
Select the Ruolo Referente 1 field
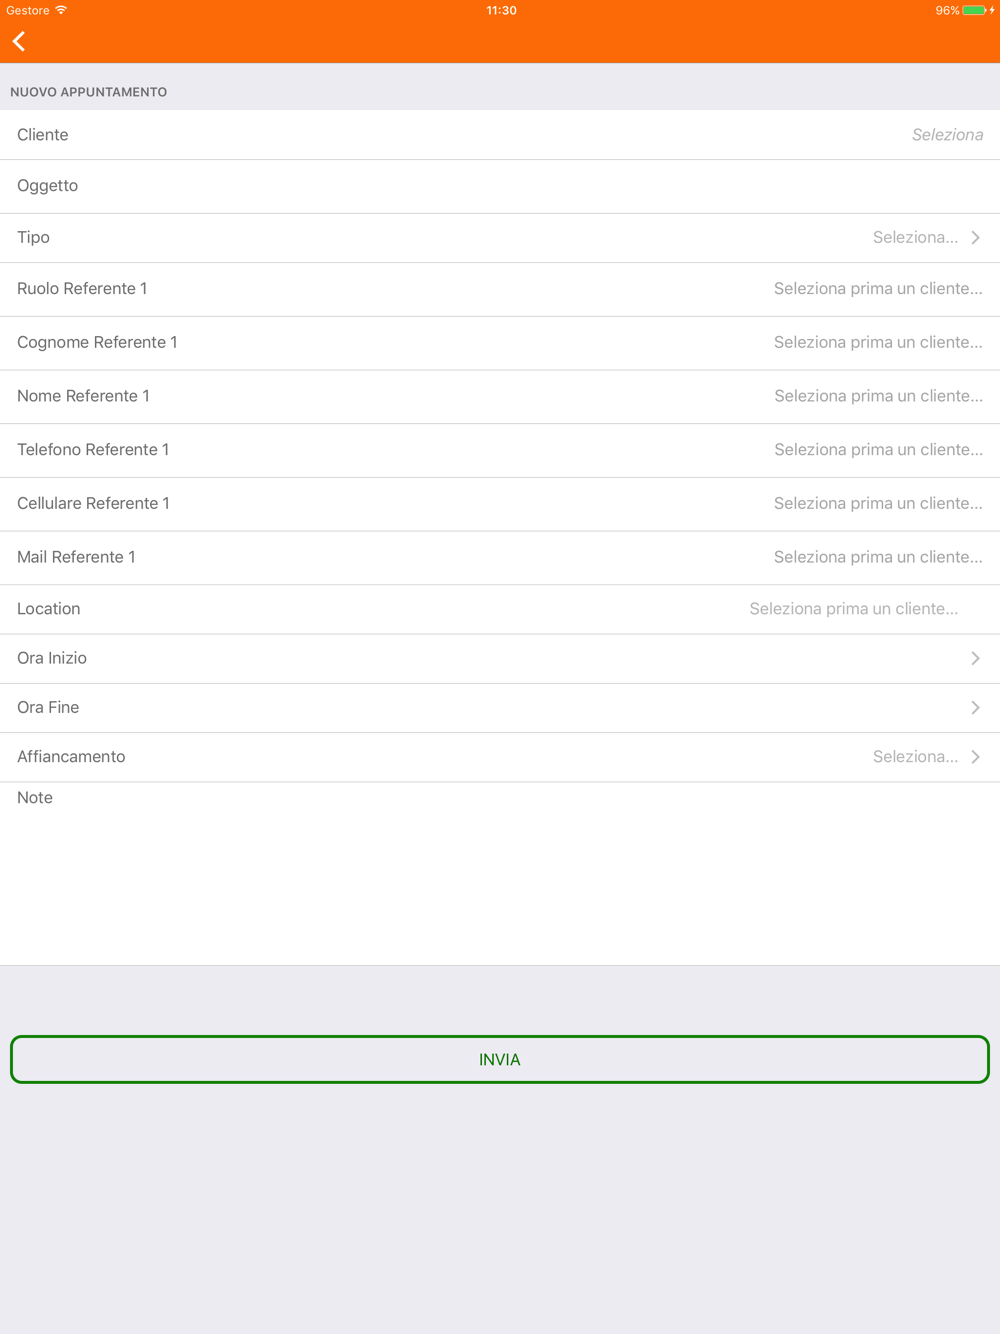pyautogui.click(x=877, y=289)
